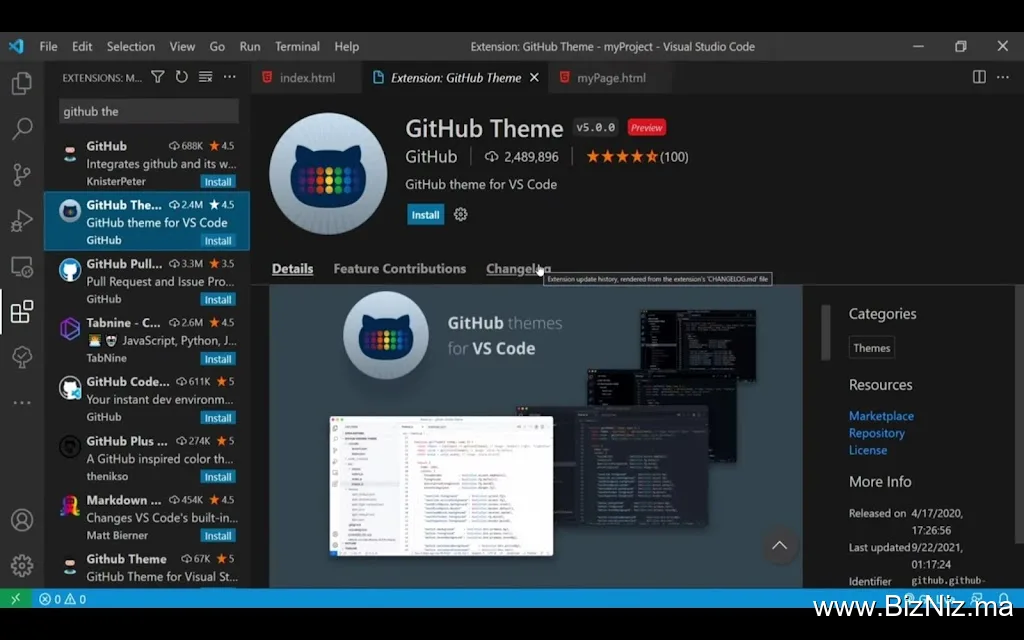Select the Extension: GitHub Theme editor tab
Viewport: 1024px width, 640px height.
point(455,78)
